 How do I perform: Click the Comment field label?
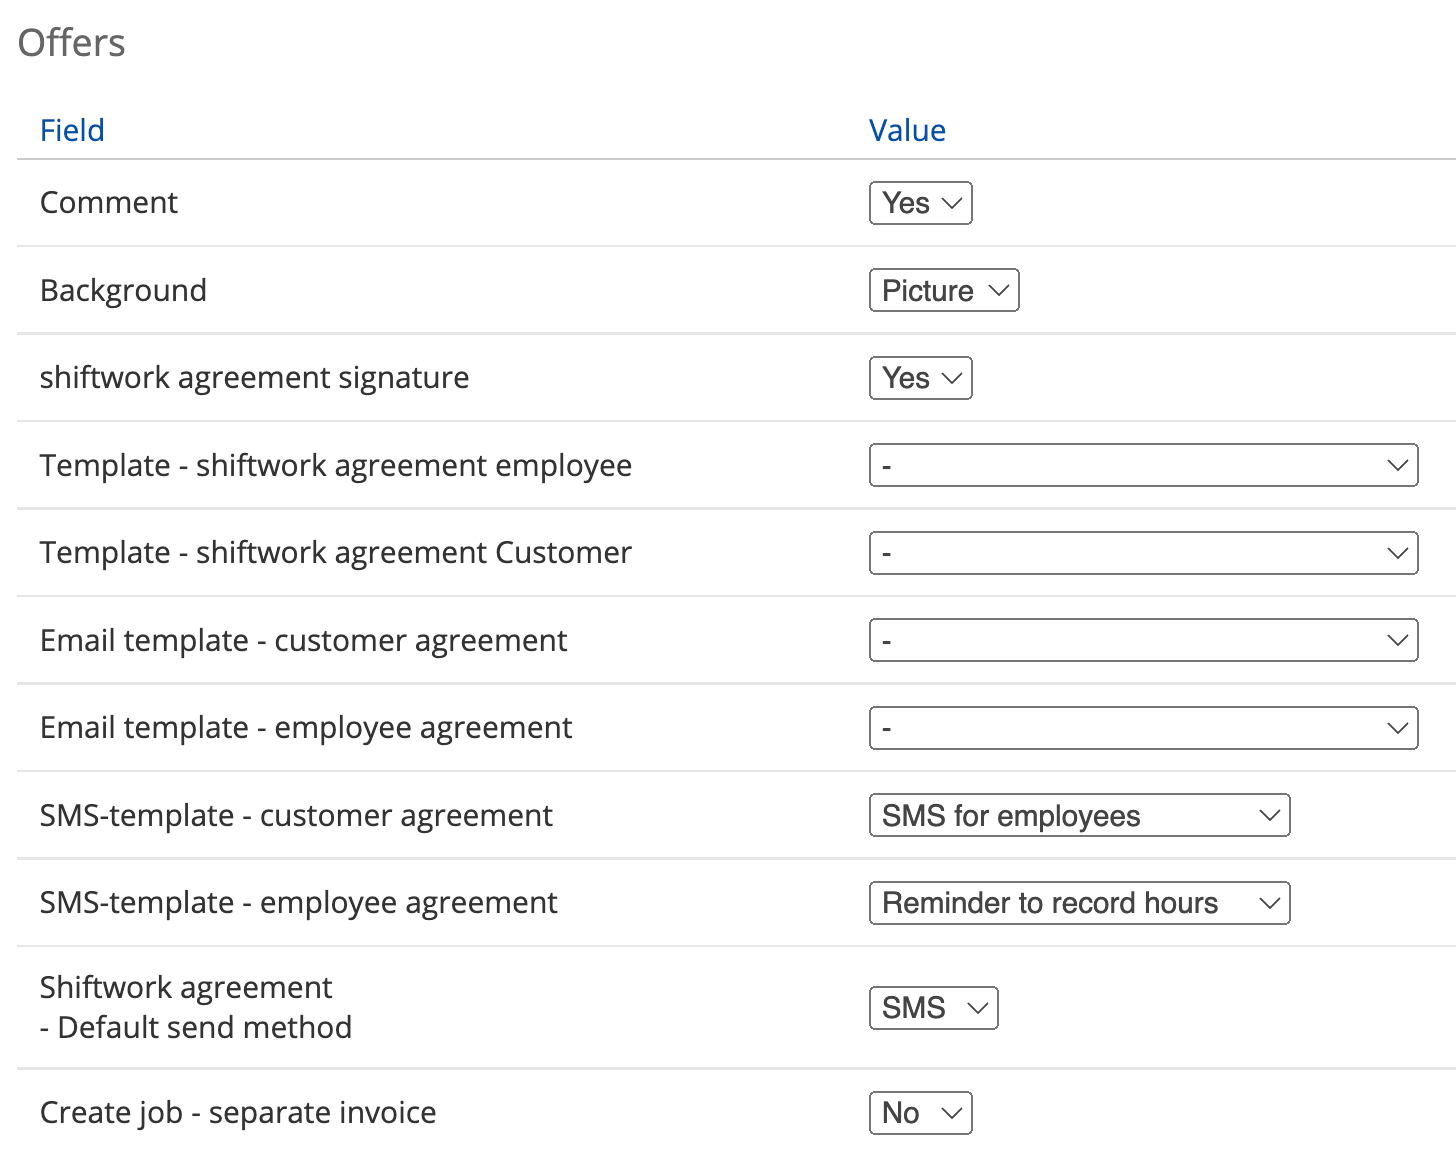[109, 203]
